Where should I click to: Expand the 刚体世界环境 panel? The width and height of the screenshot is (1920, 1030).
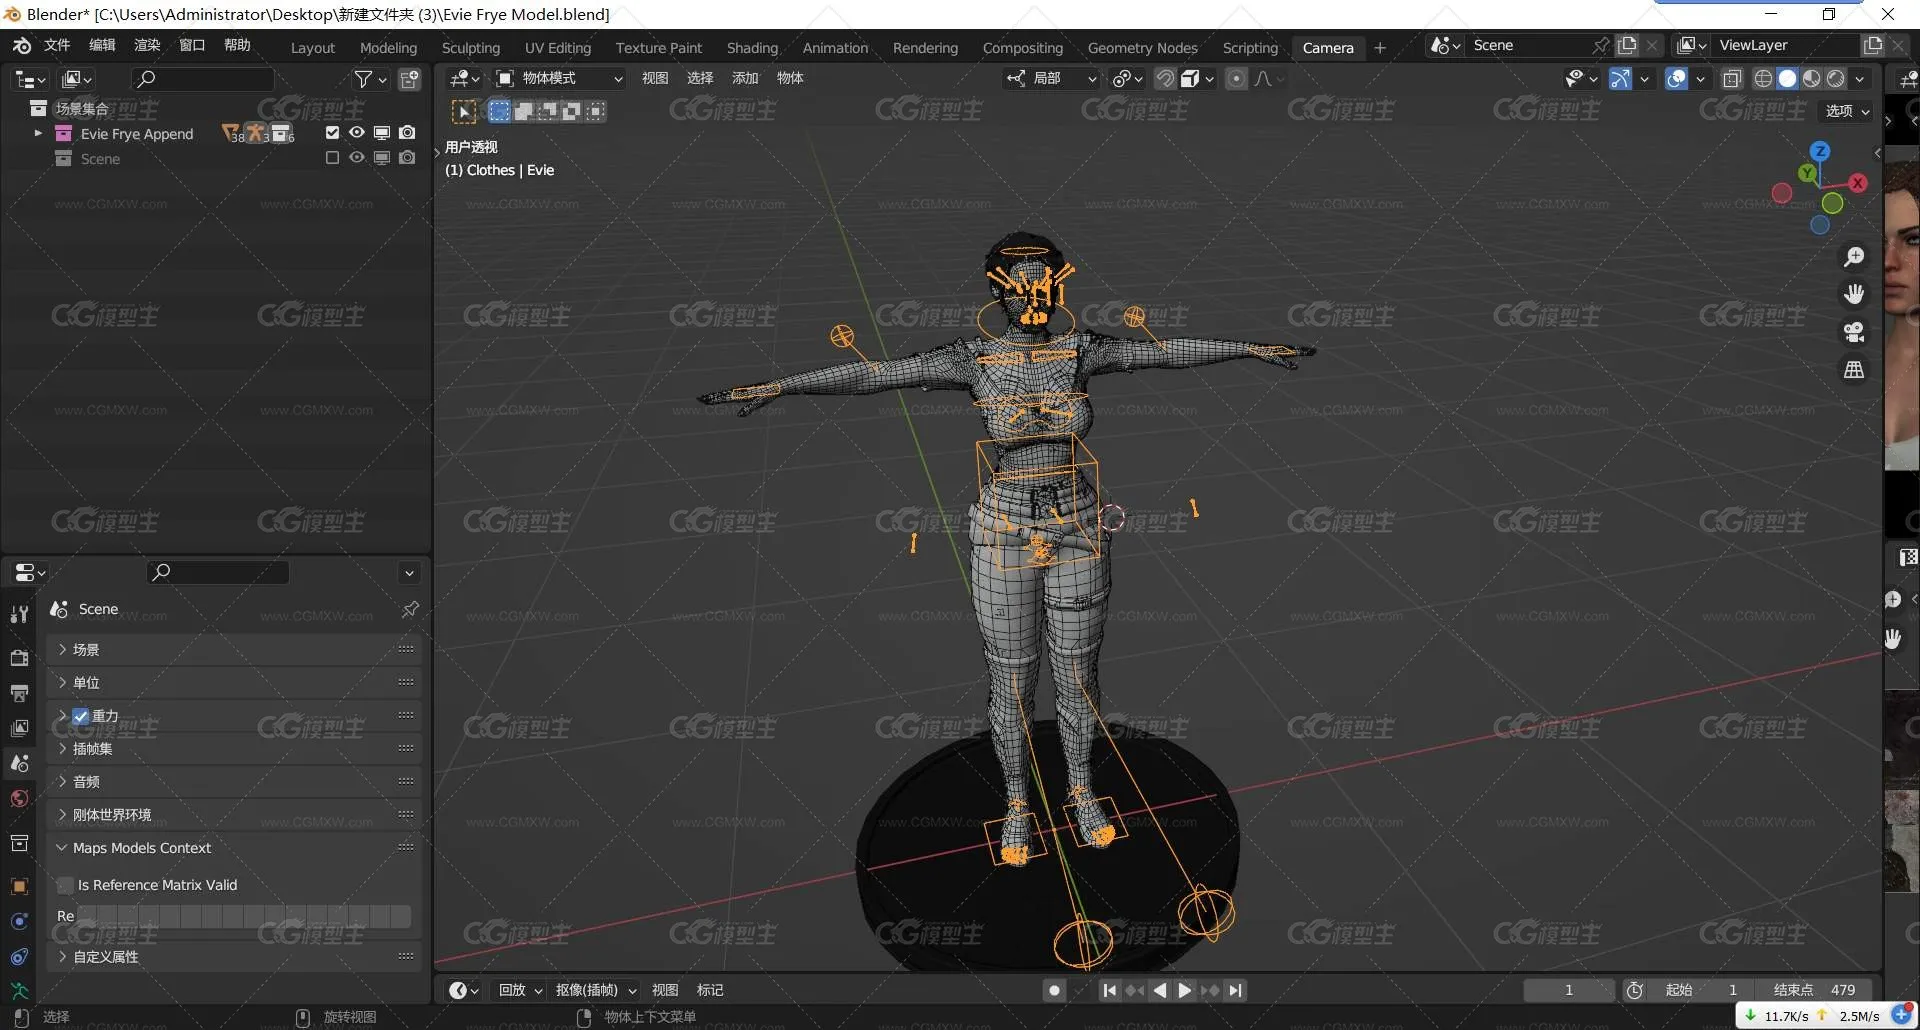233,815
